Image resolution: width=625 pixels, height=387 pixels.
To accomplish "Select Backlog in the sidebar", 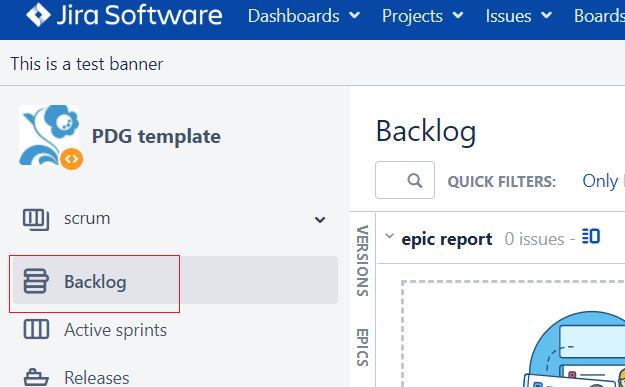I will (x=175, y=281).
